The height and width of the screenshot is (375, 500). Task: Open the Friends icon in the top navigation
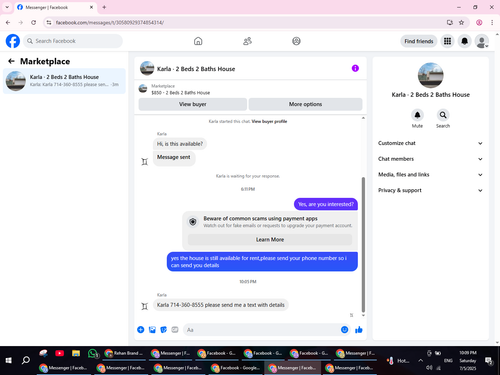coord(247,41)
